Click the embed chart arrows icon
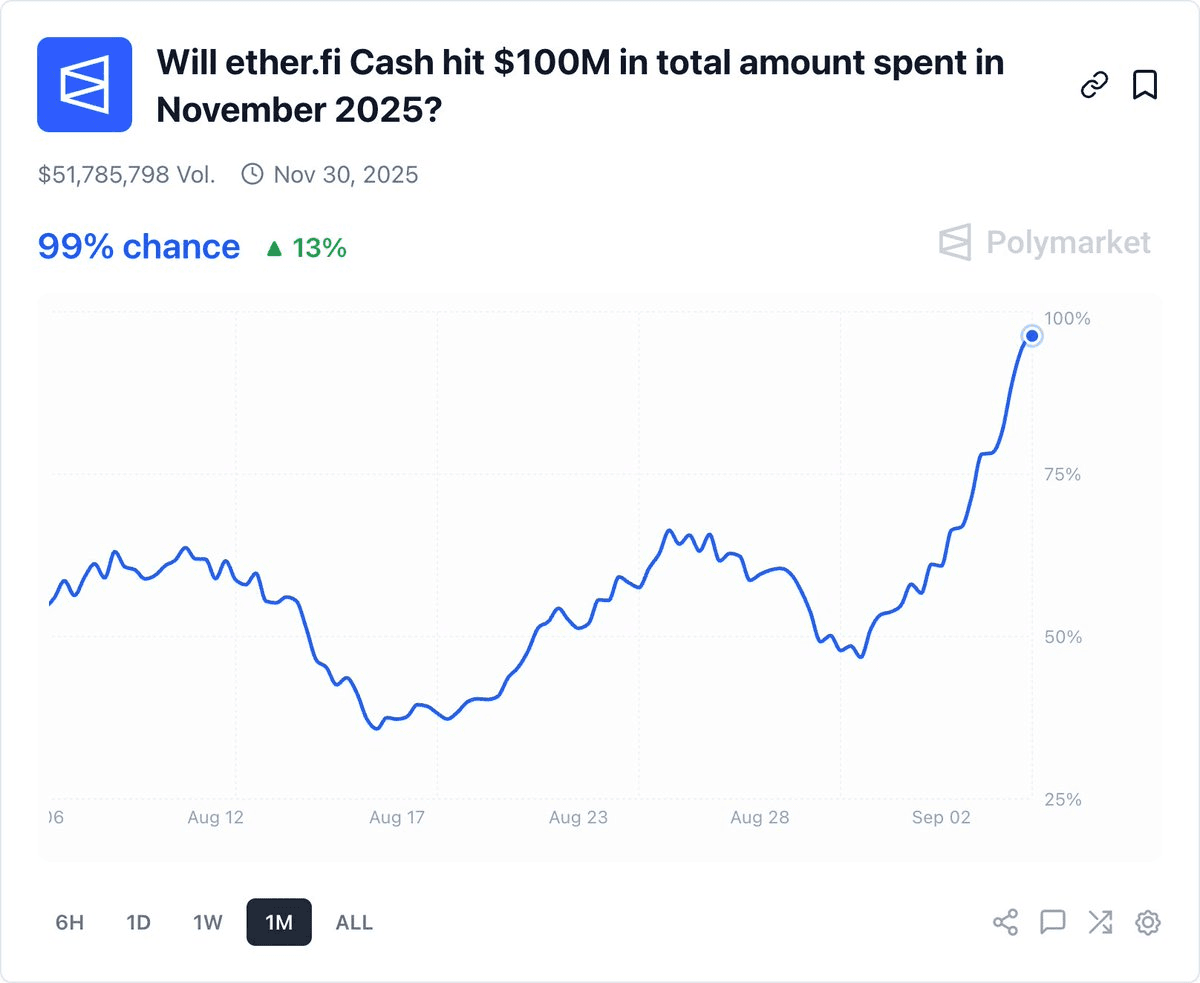 (x=1099, y=922)
